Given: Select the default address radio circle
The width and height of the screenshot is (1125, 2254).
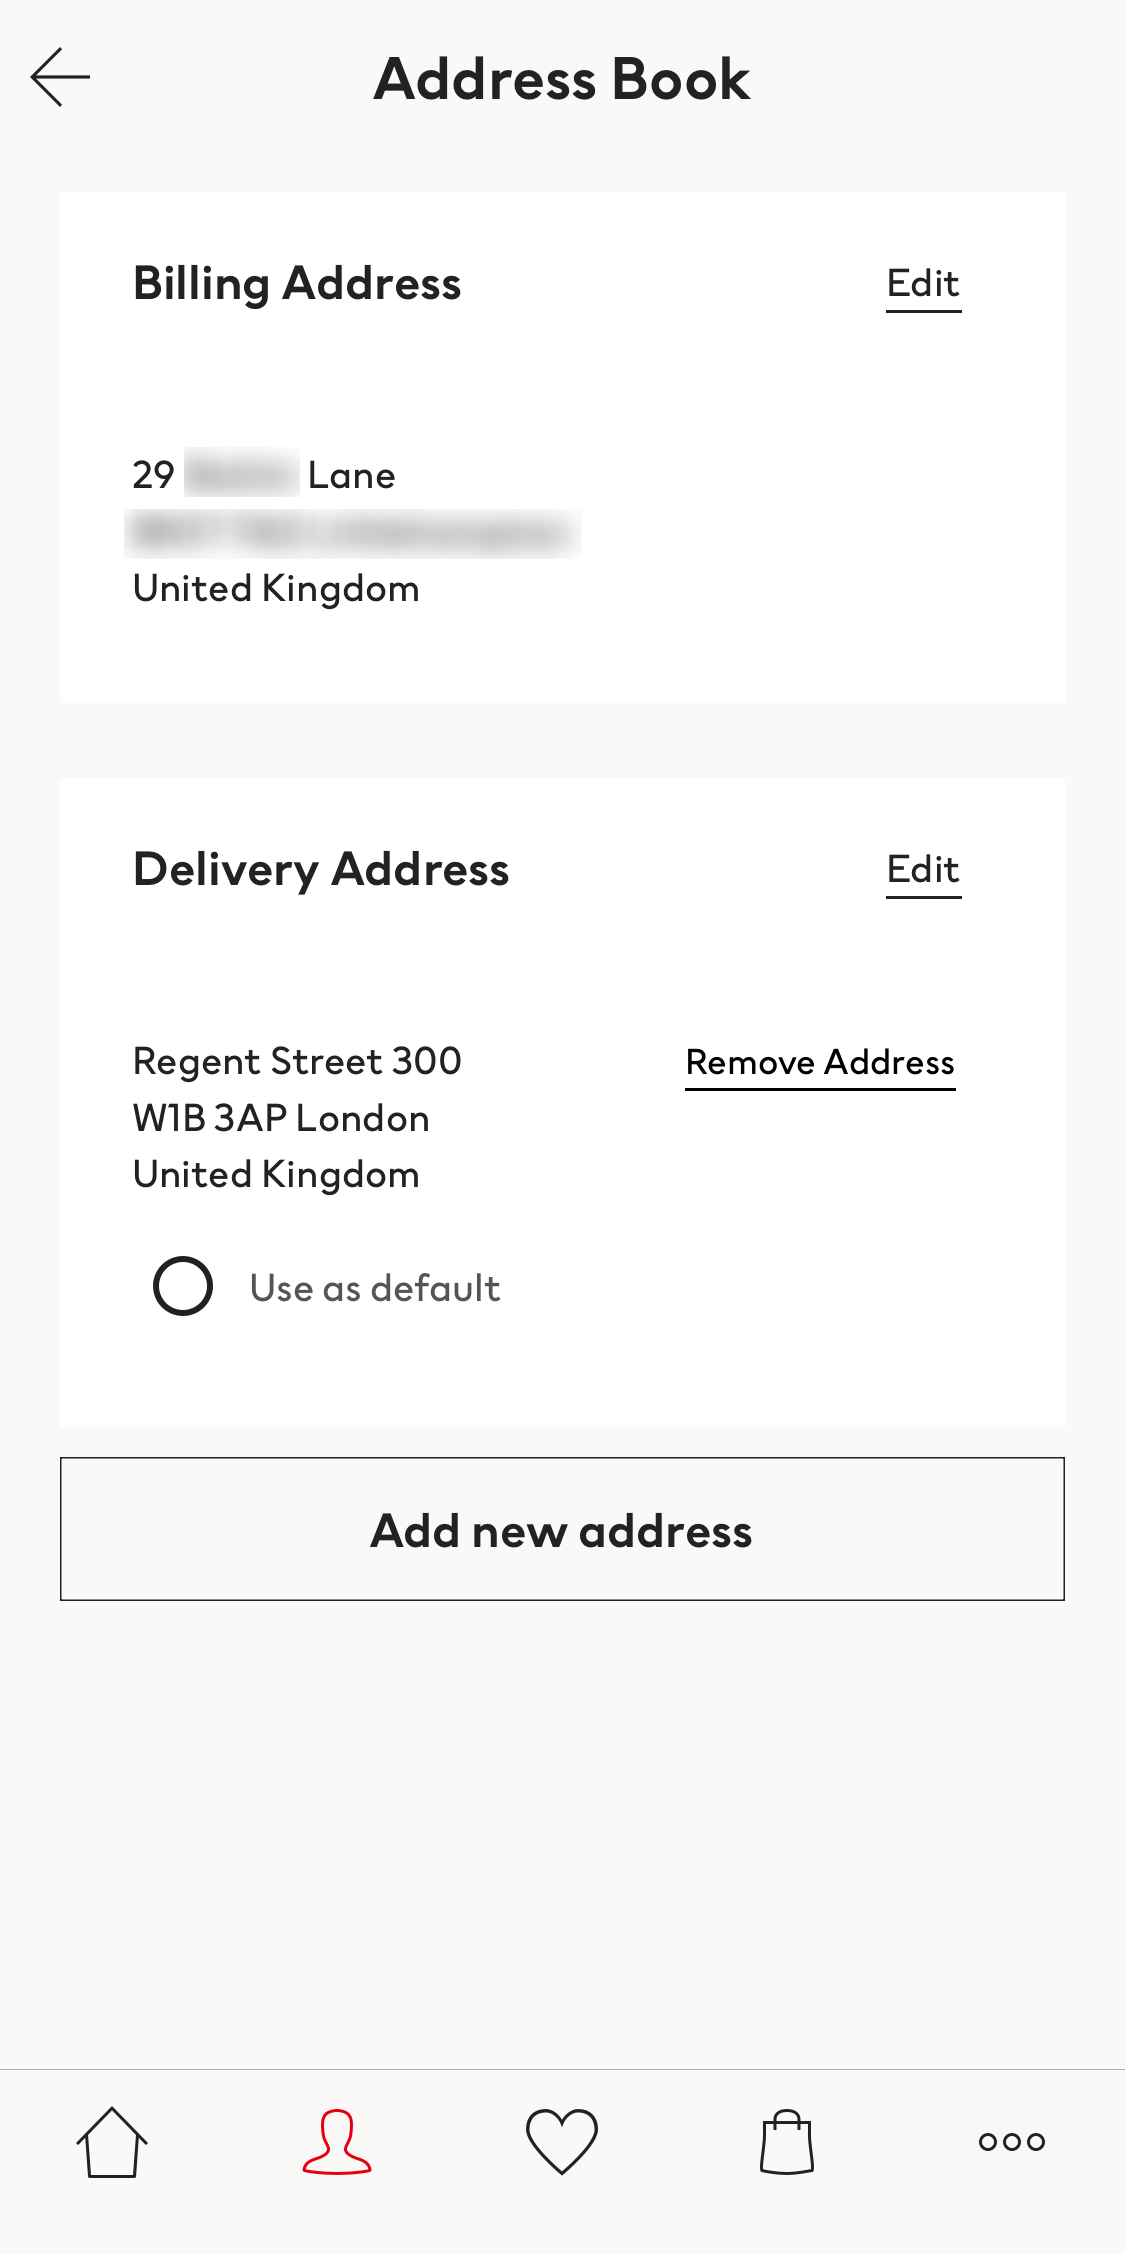Looking at the screenshot, I should (x=183, y=1286).
